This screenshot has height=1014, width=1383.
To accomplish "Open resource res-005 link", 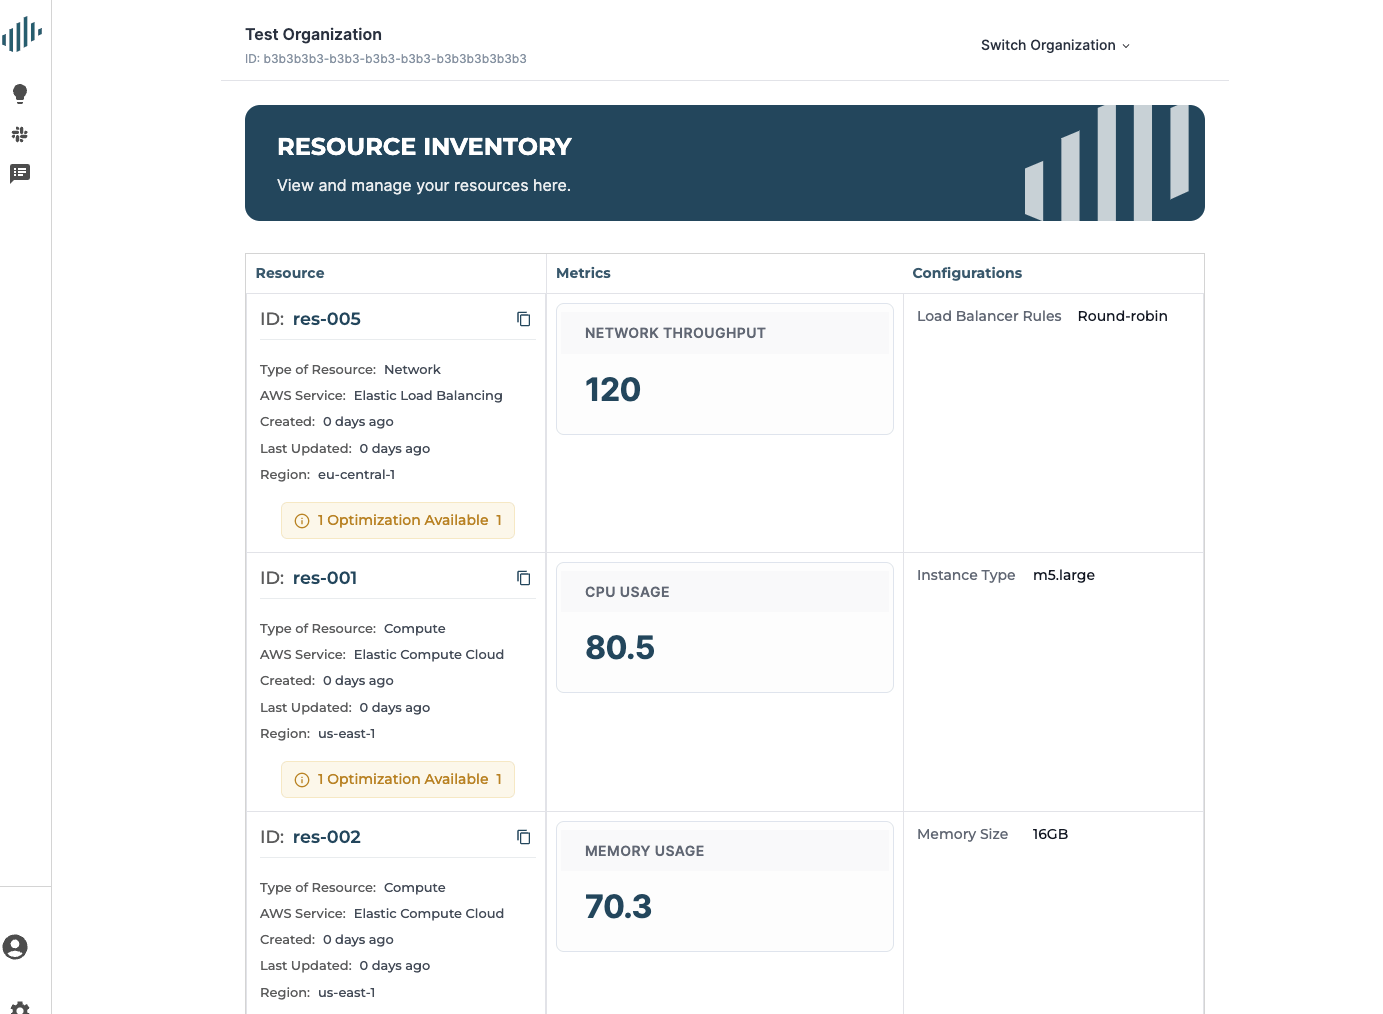I will tap(327, 319).
